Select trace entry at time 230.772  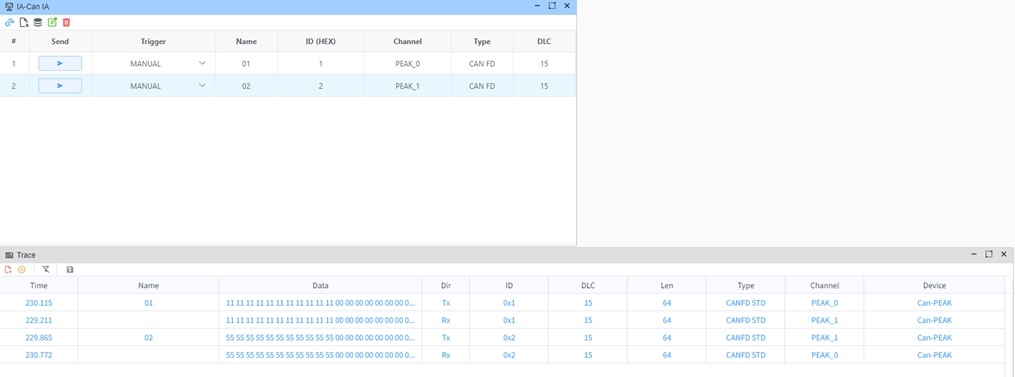(x=38, y=355)
